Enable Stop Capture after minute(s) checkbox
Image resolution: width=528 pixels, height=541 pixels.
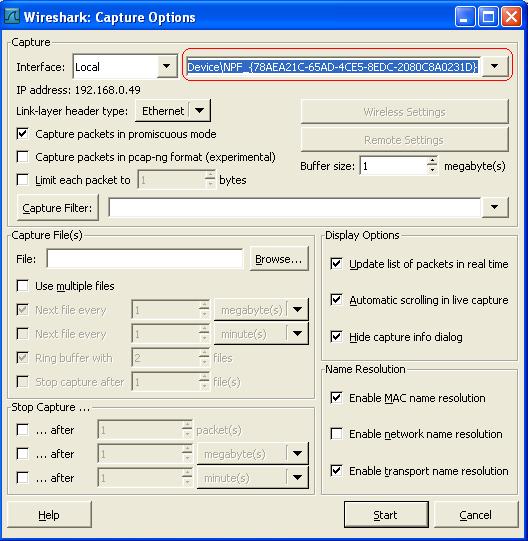coord(23,478)
